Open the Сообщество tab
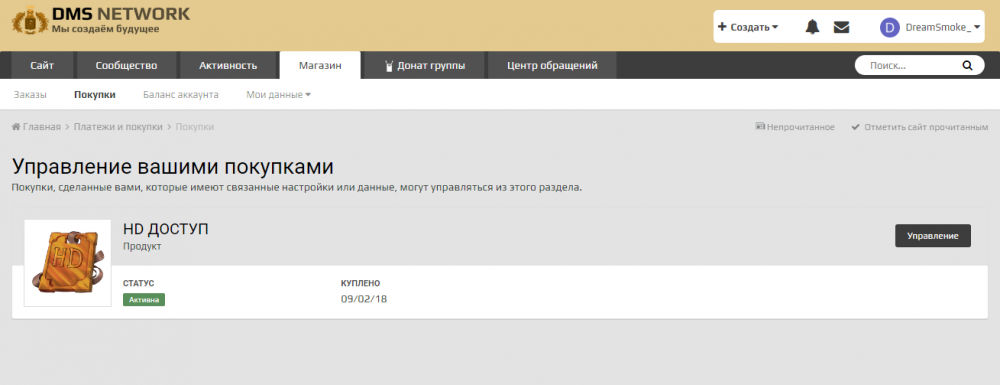Viewport: 1000px width, 385px height. pyautogui.click(x=126, y=65)
